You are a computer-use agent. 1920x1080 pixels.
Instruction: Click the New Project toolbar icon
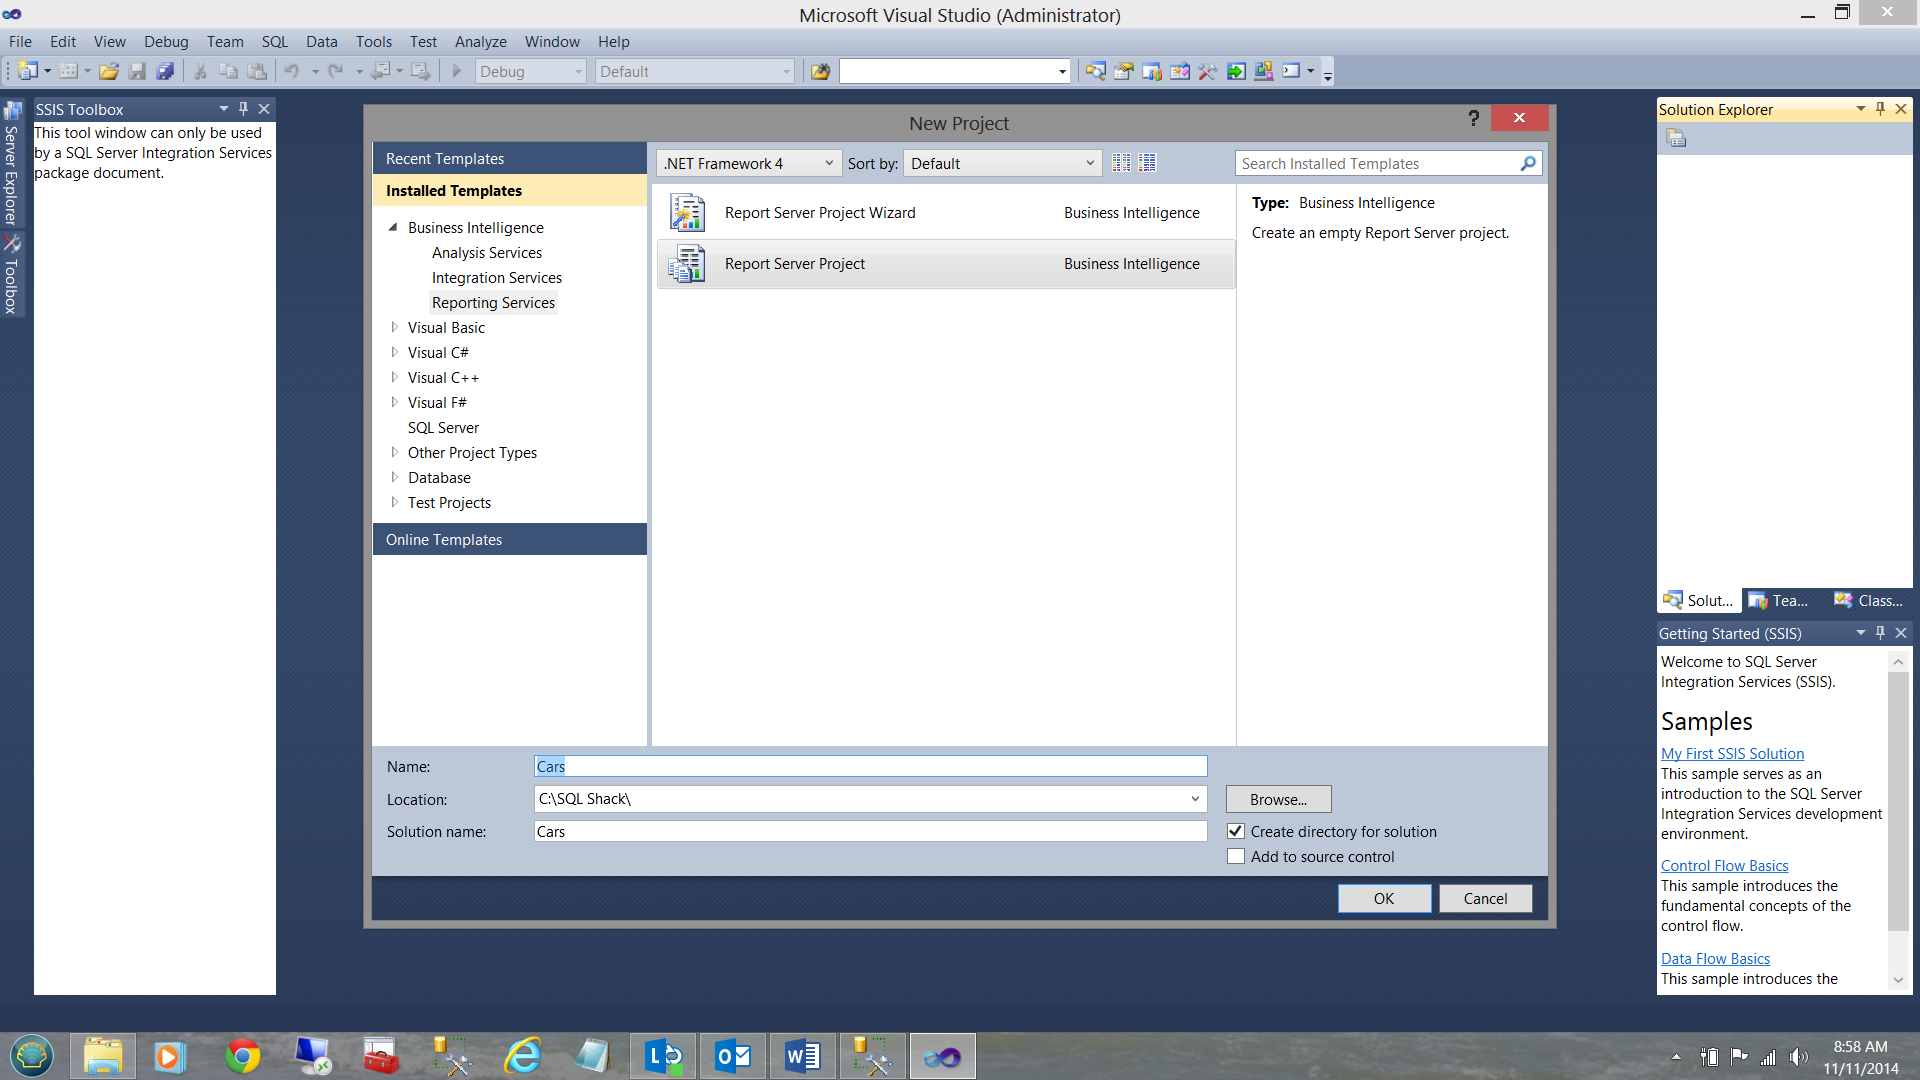27,71
